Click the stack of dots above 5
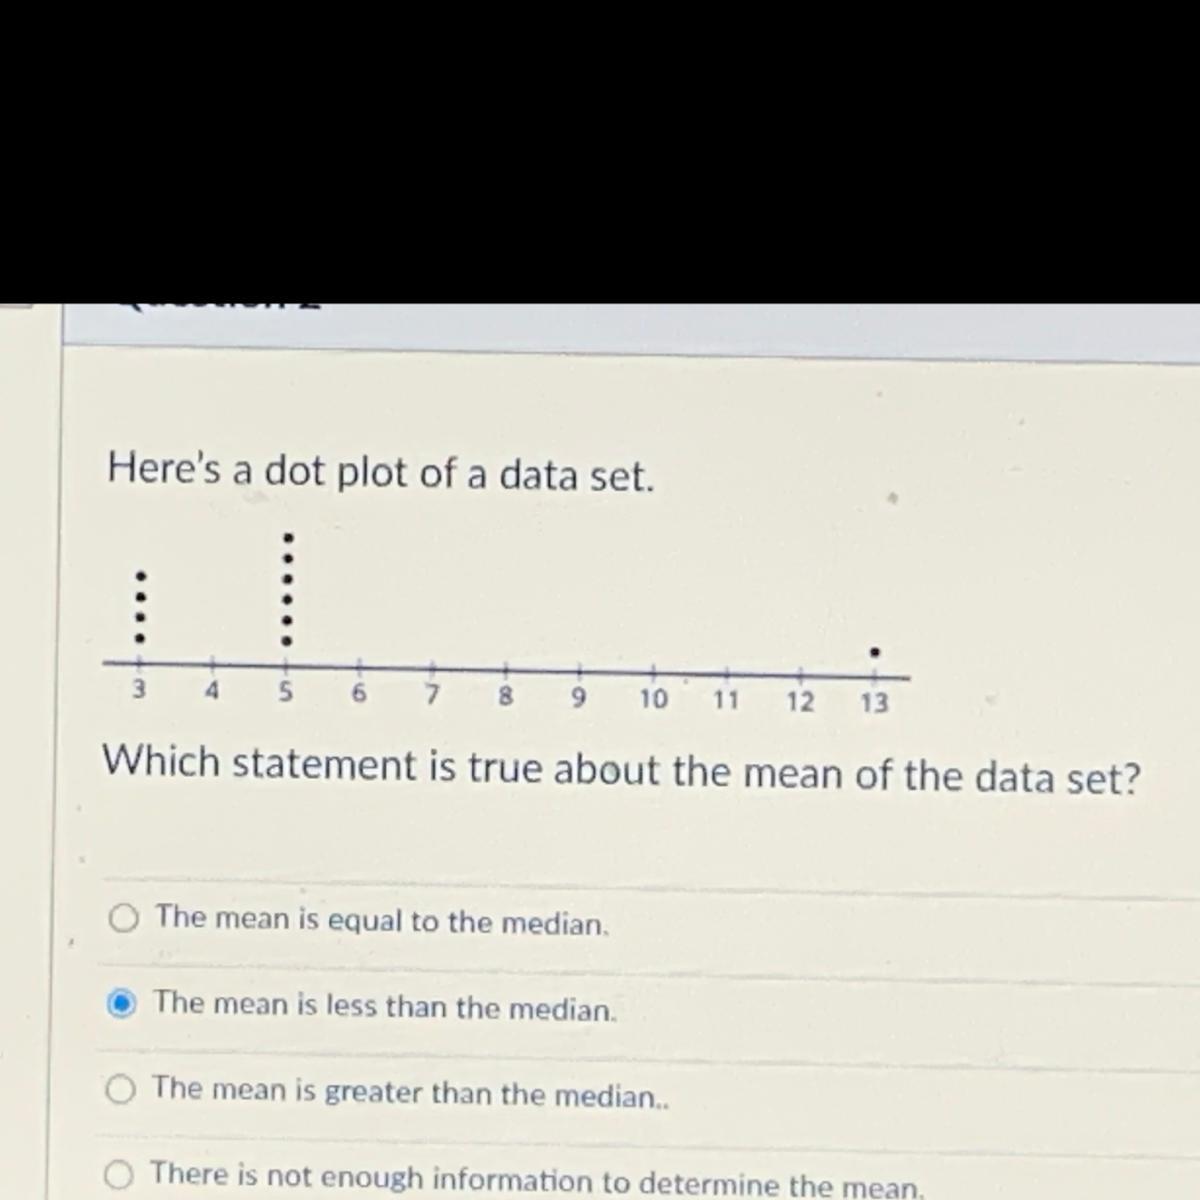The width and height of the screenshot is (1200, 1200). pyautogui.click(x=288, y=589)
